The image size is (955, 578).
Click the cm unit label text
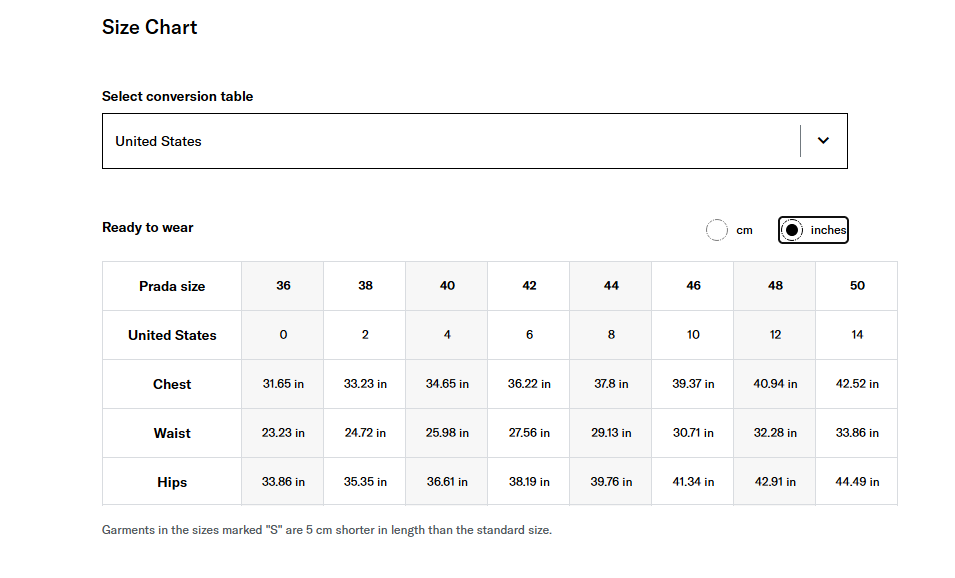click(744, 230)
